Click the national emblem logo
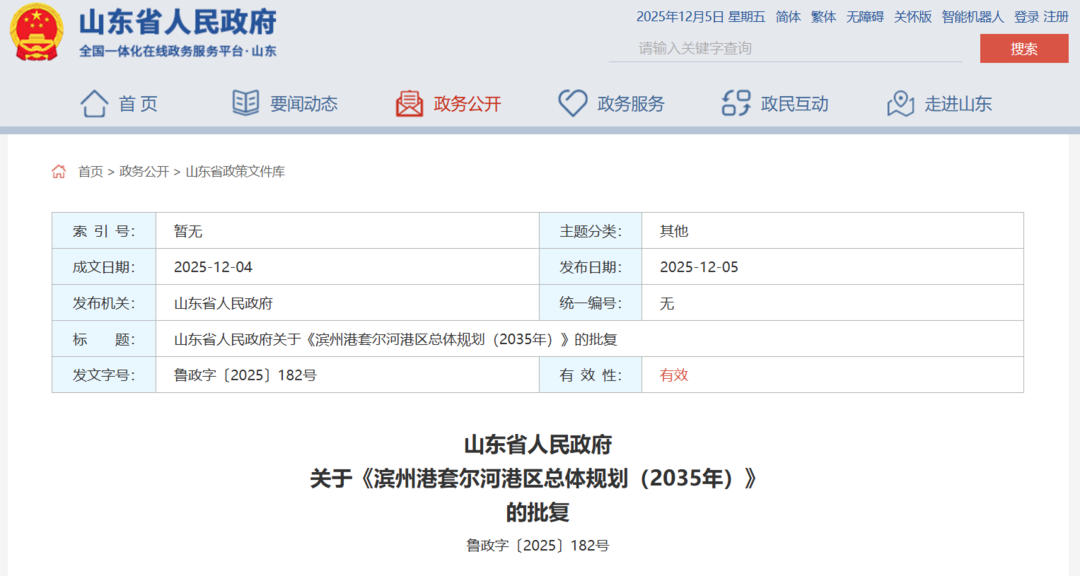Viewport: 1080px width, 576px height. pos(36,32)
